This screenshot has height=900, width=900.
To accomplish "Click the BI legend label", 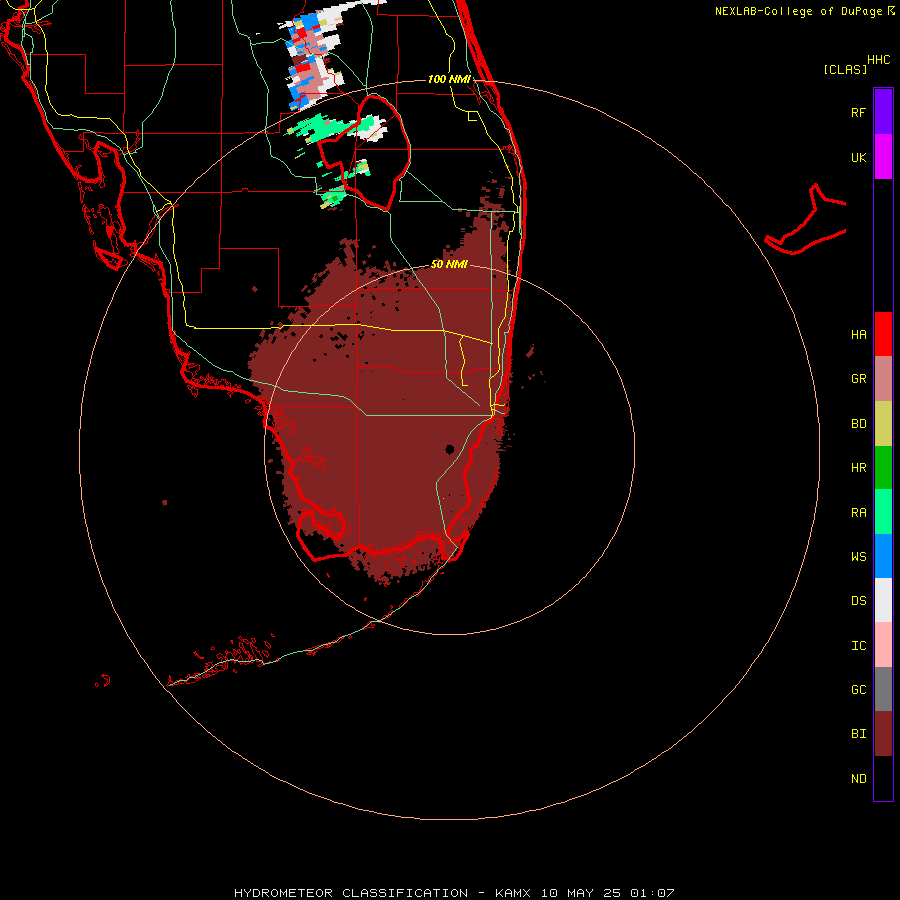I will pos(858,734).
